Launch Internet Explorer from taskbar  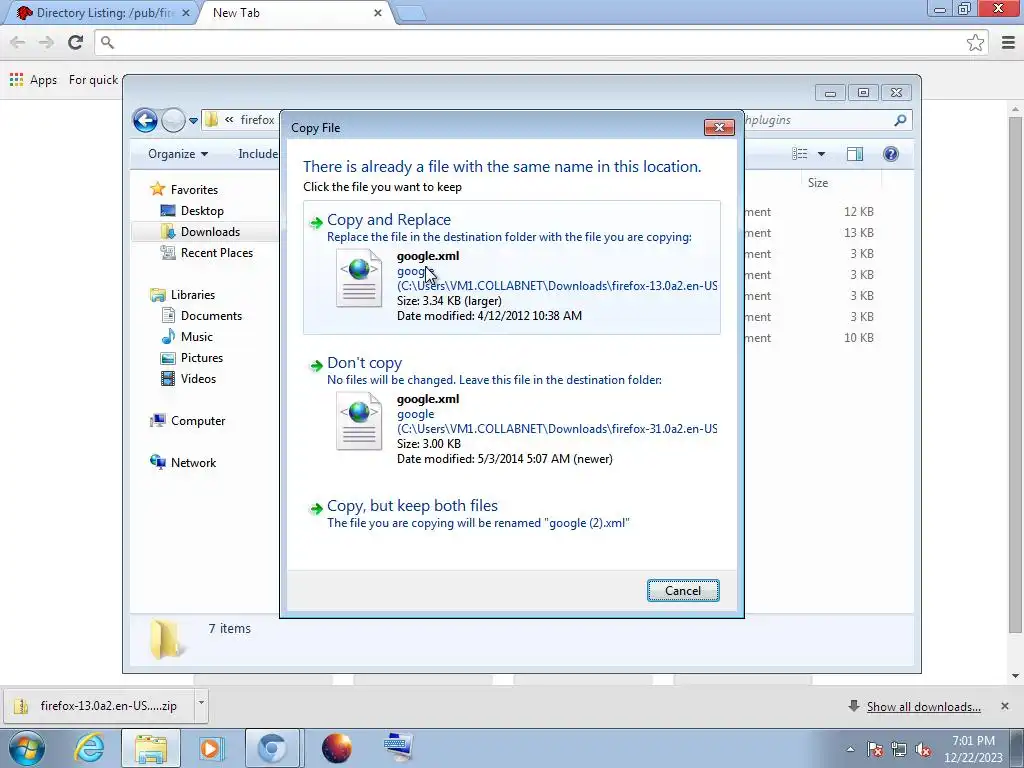point(89,748)
